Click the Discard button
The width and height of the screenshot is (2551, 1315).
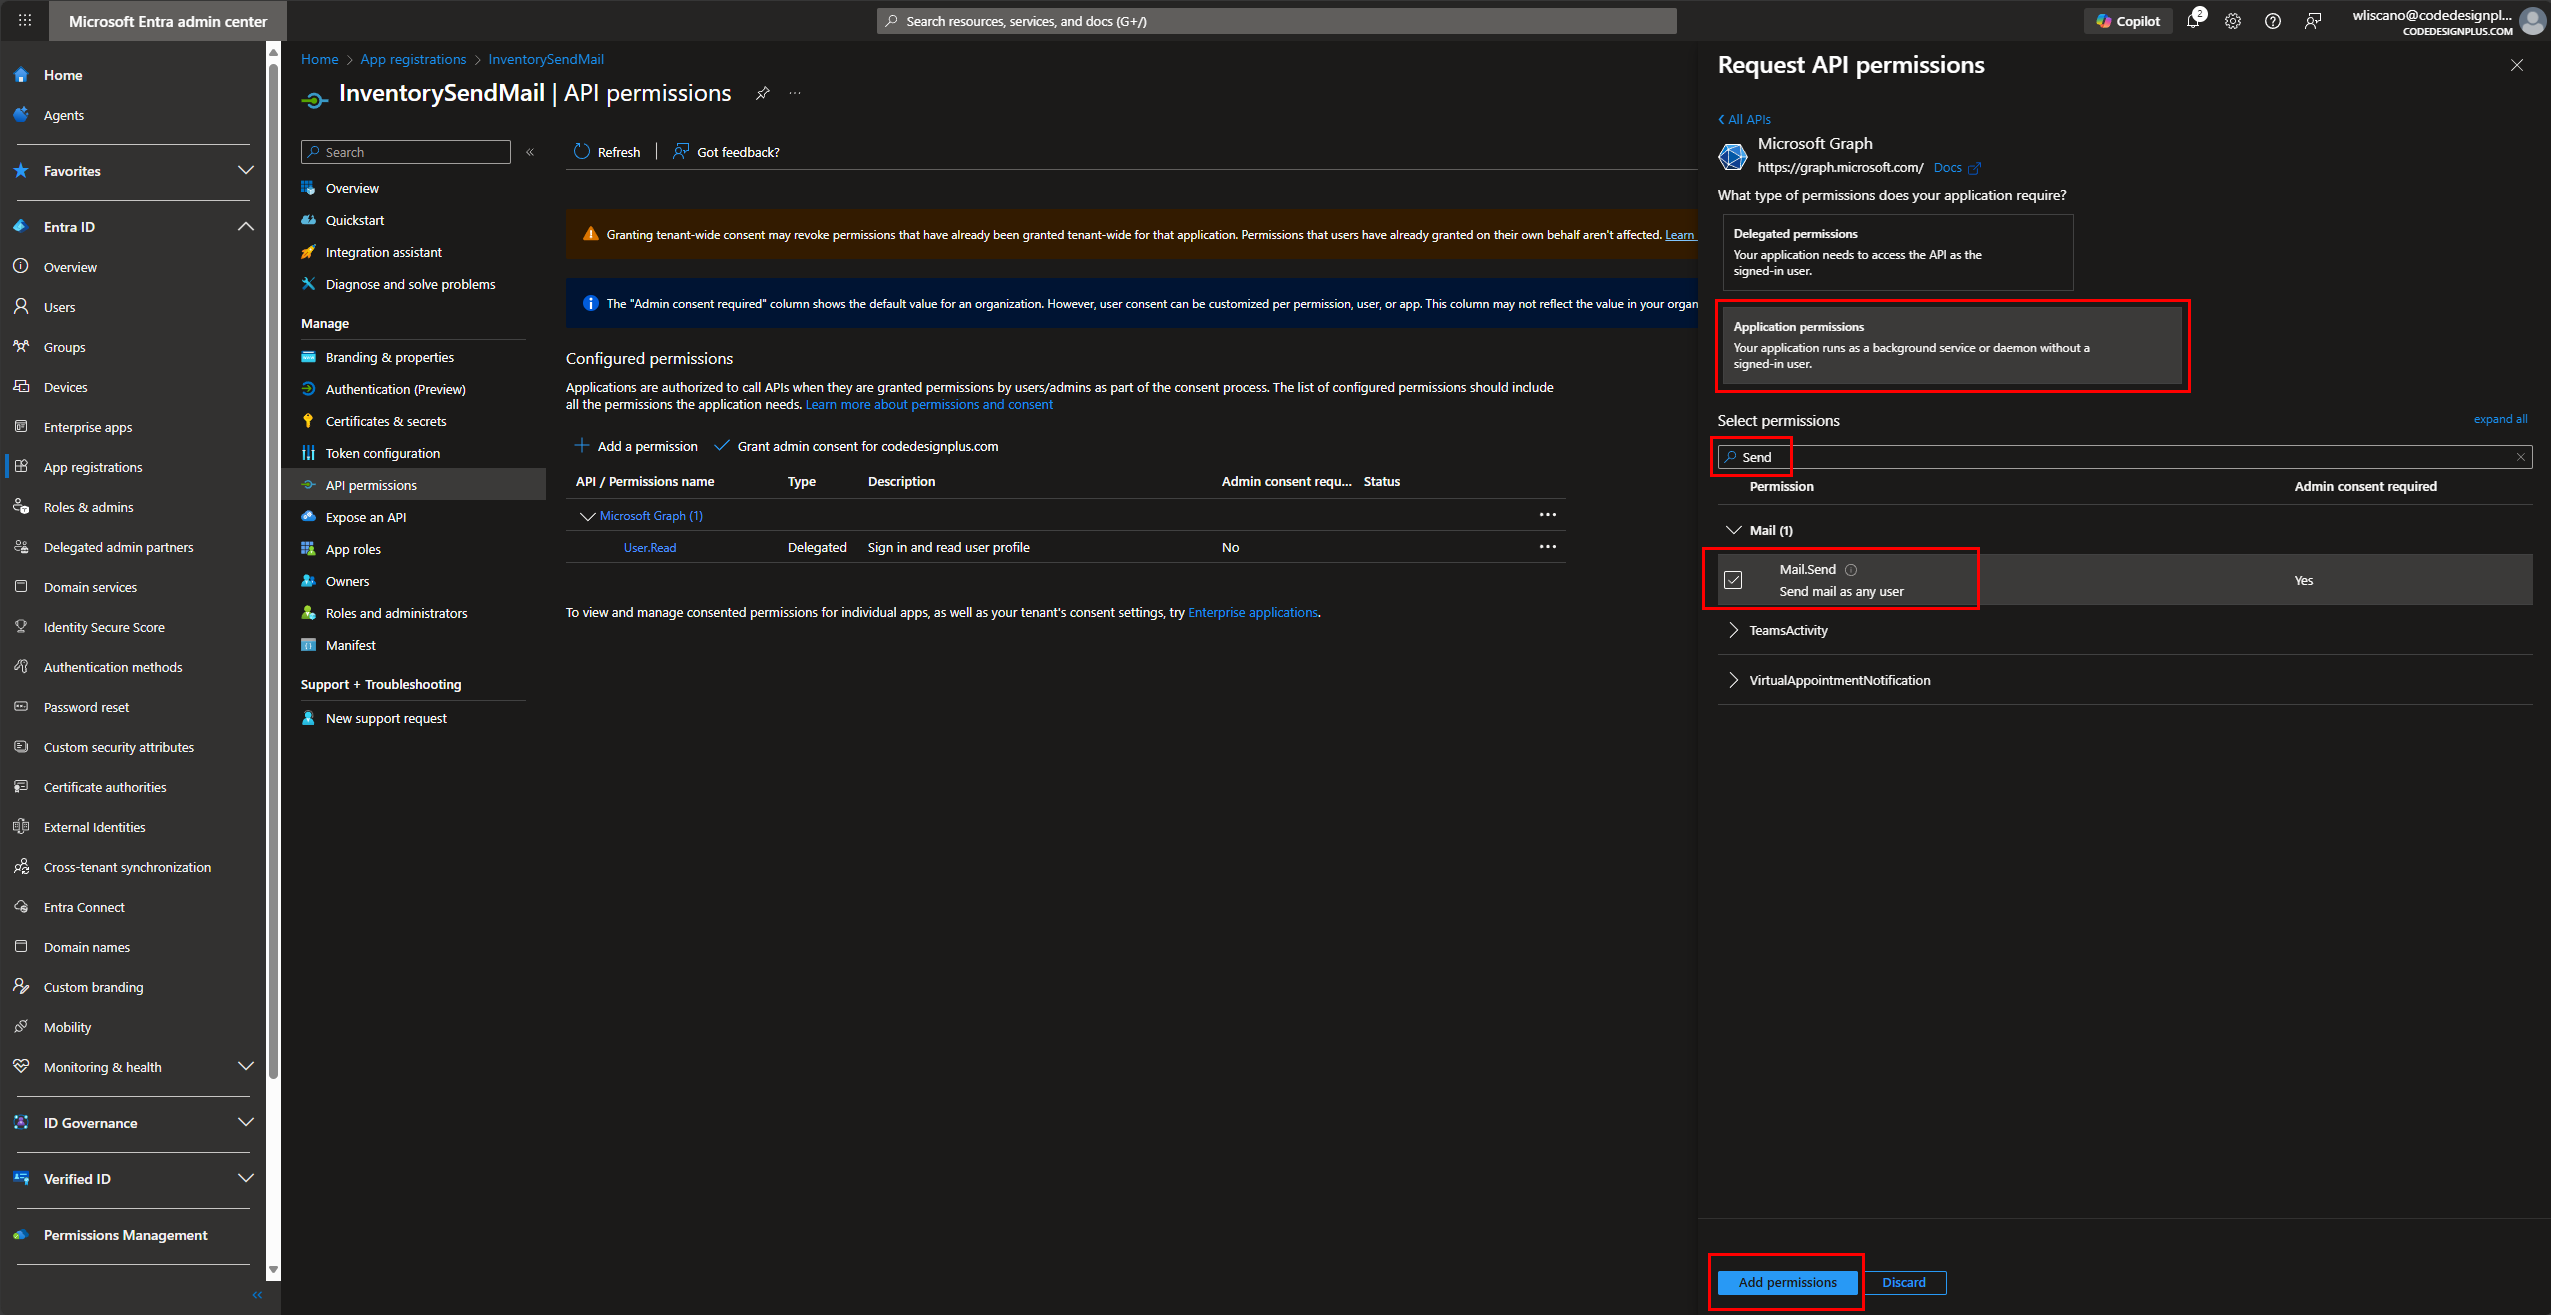(x=1903, y=1282)
